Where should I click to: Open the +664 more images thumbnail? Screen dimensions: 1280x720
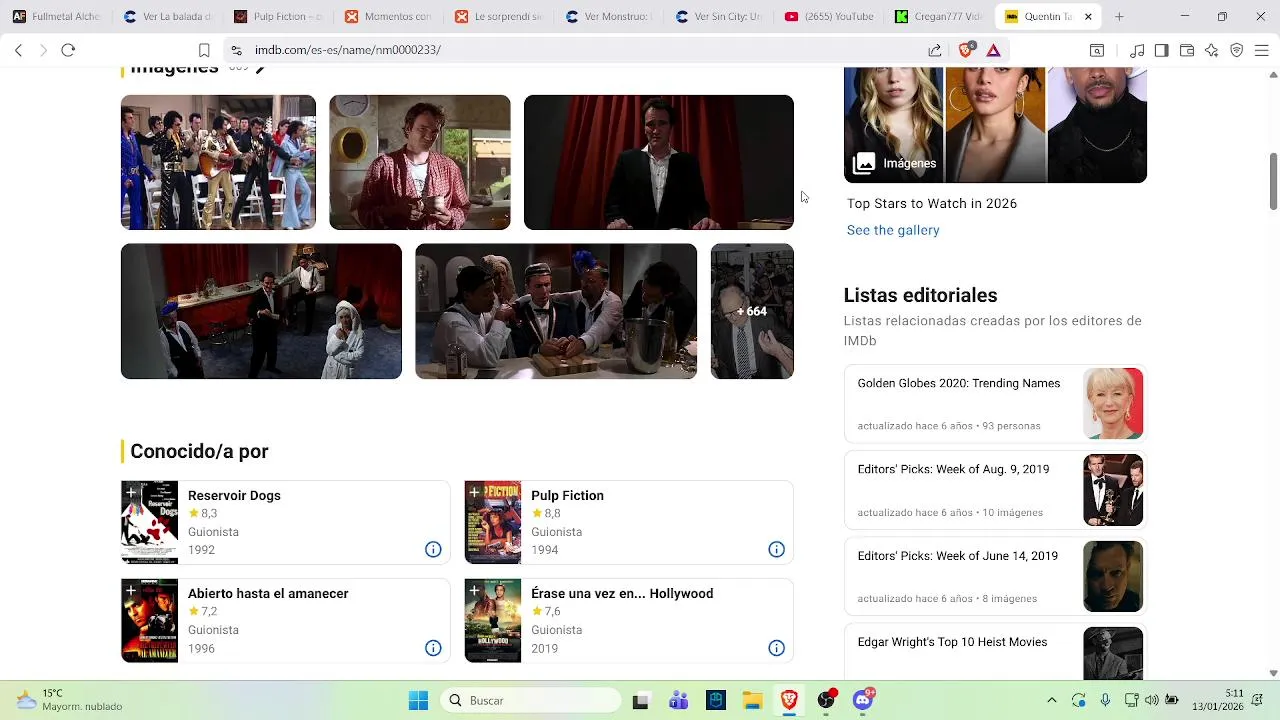pos(752,311)
